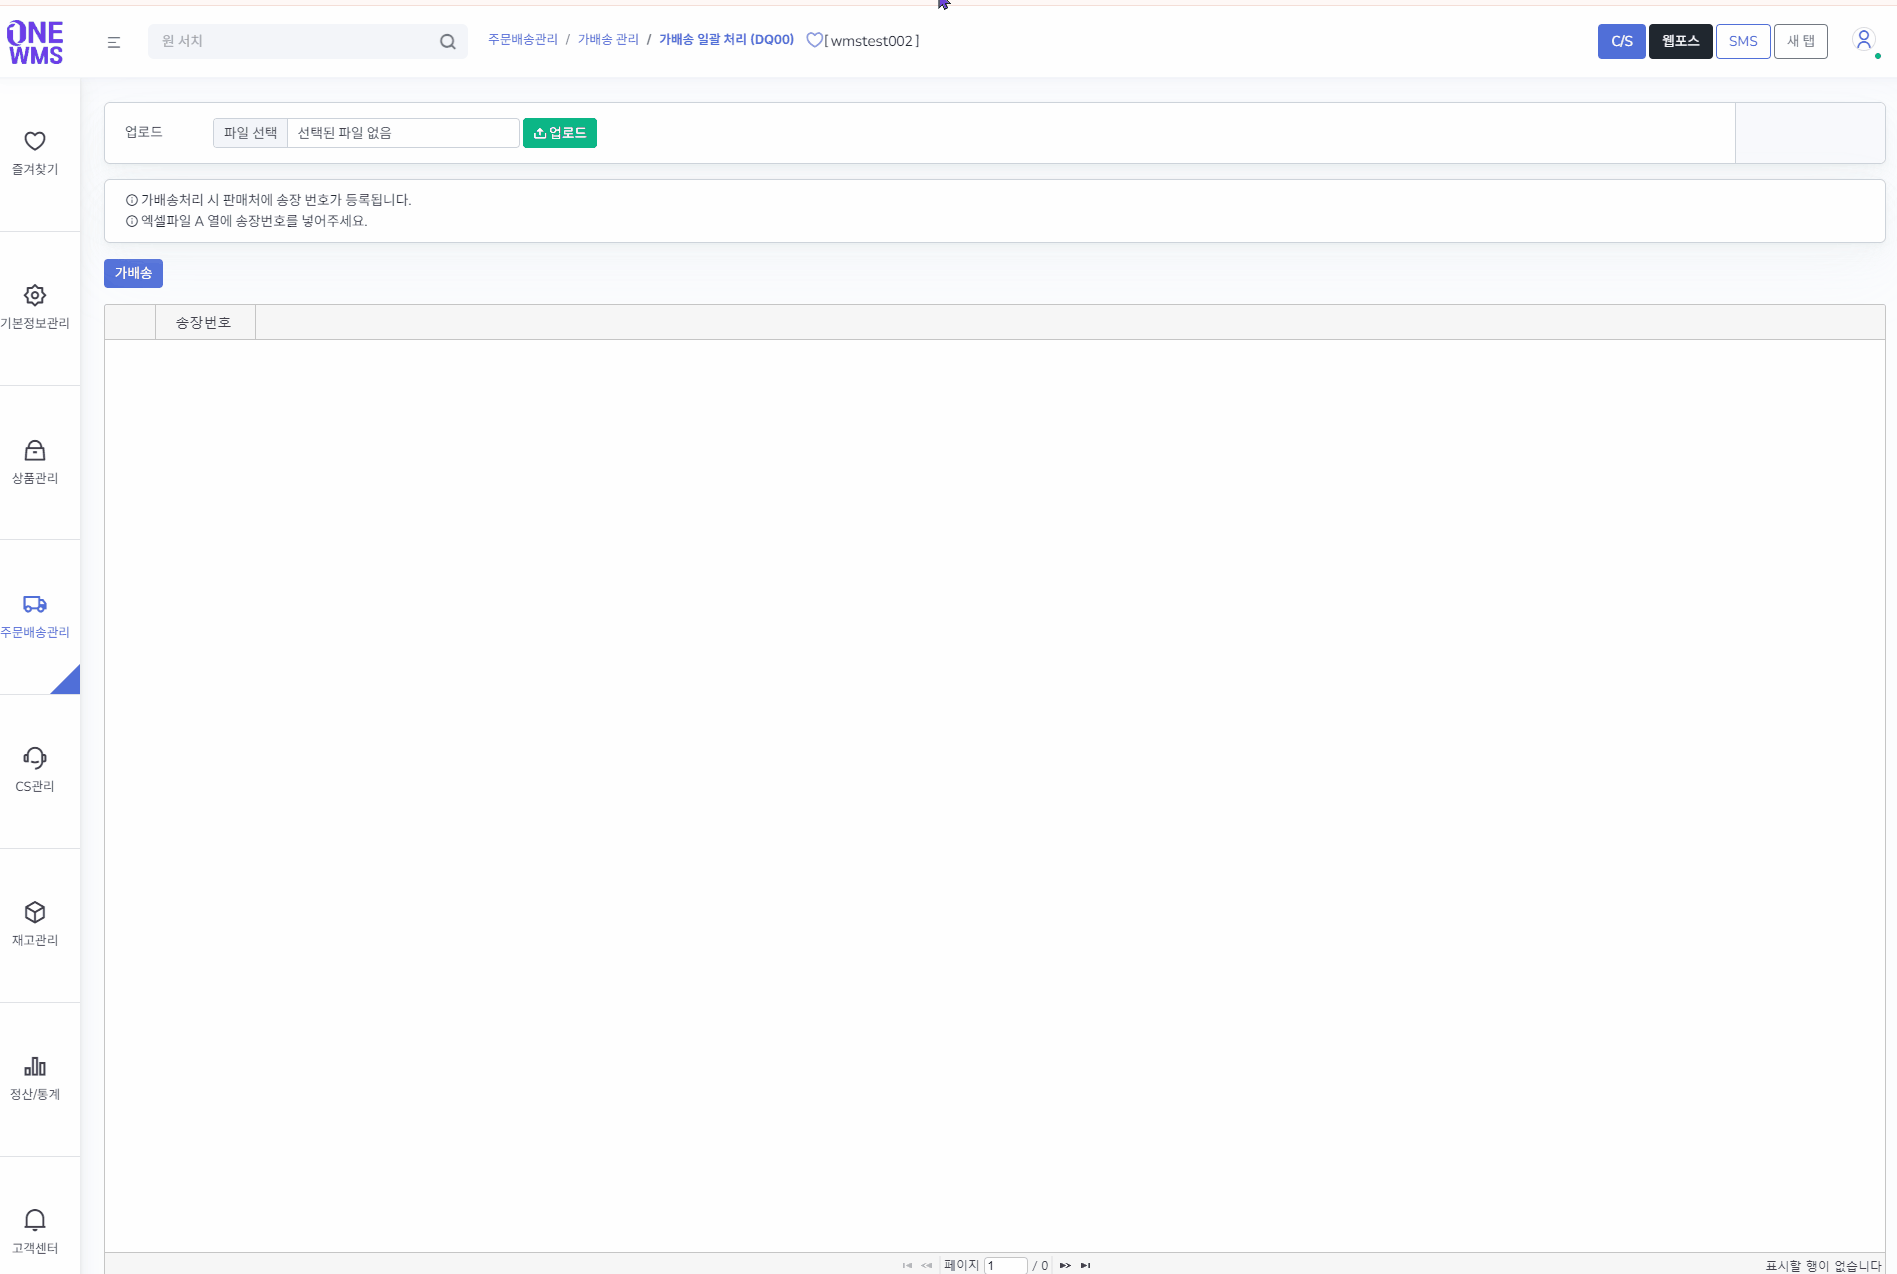The height and width of the screenshot is (1274, 1897).
Task: Click the [wmstest002] account label
Action: point(872,41)
